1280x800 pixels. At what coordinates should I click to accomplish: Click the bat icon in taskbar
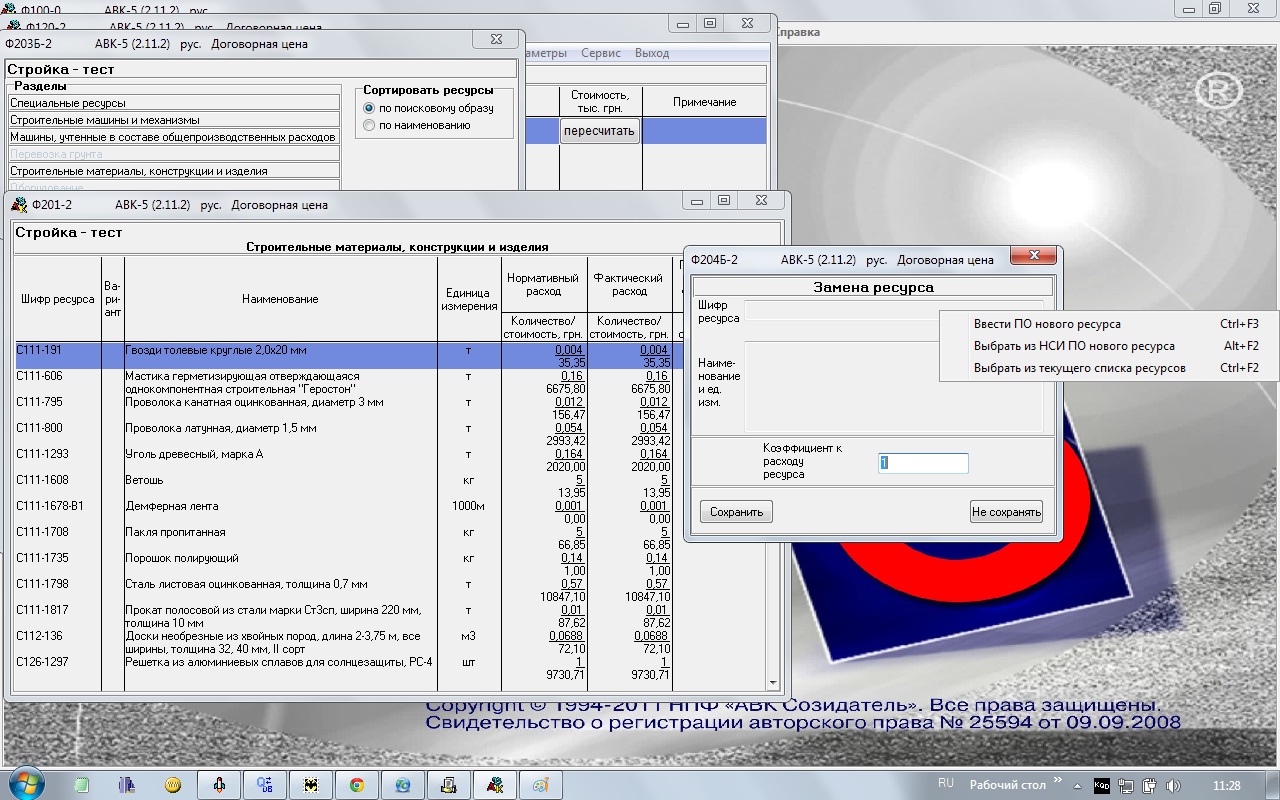pyautogui.click(x=311, y=785)
